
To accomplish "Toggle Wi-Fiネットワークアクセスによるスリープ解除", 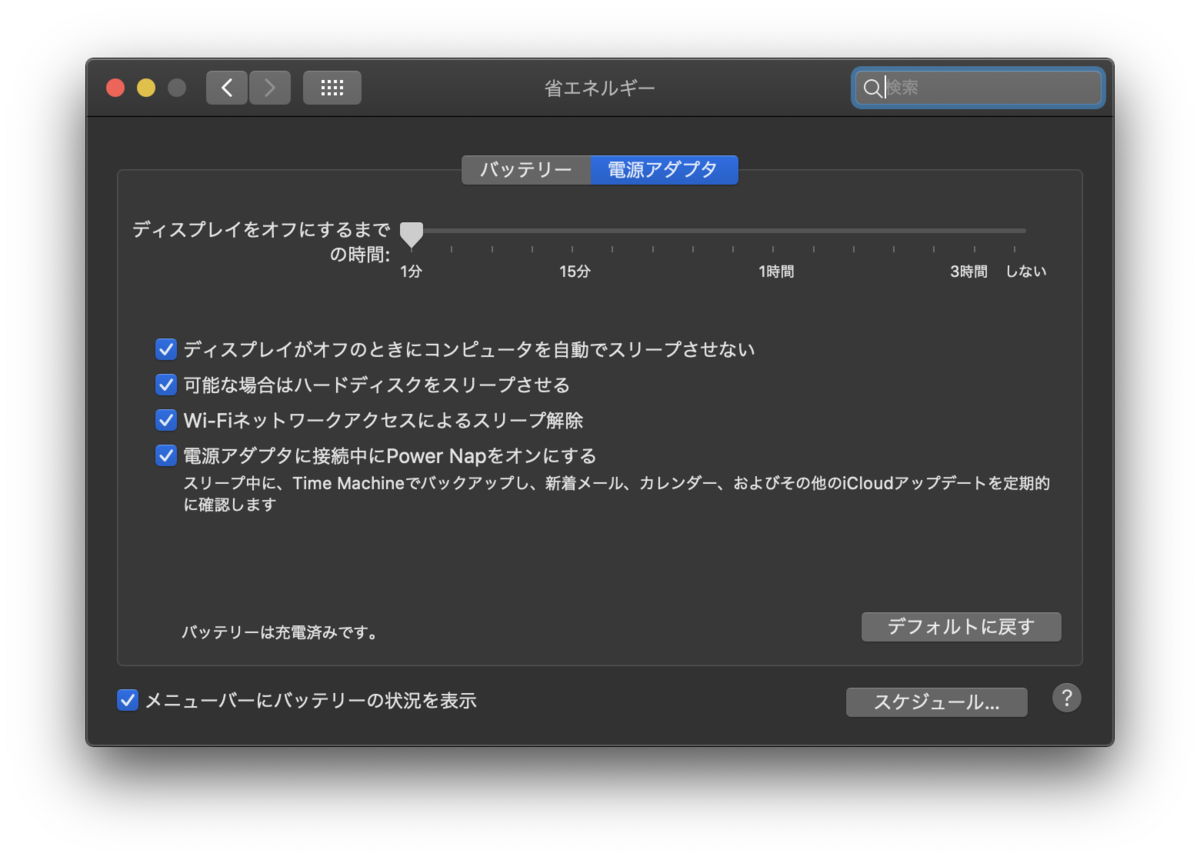I will pos(166,419).
